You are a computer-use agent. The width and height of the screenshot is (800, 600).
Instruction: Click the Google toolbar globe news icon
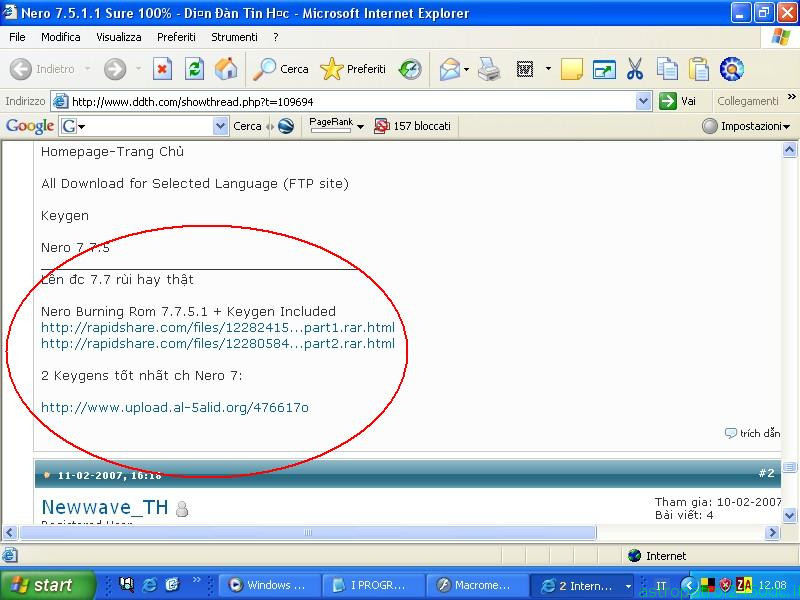[x=286, y=126]
